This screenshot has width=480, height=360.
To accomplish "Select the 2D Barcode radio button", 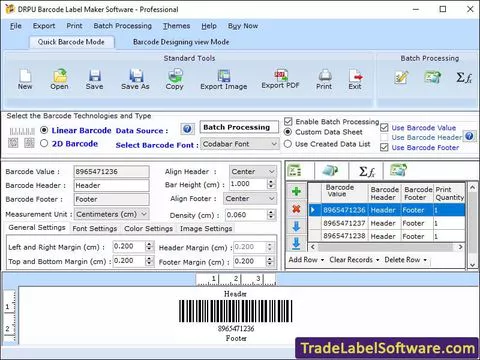I will (44, 143).
